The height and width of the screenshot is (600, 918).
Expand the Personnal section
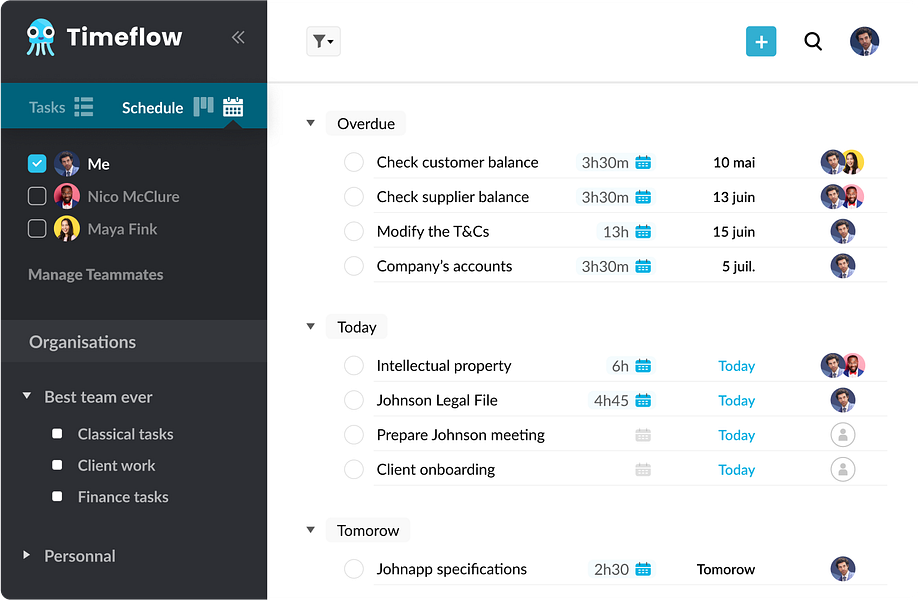tap(26, 556)
